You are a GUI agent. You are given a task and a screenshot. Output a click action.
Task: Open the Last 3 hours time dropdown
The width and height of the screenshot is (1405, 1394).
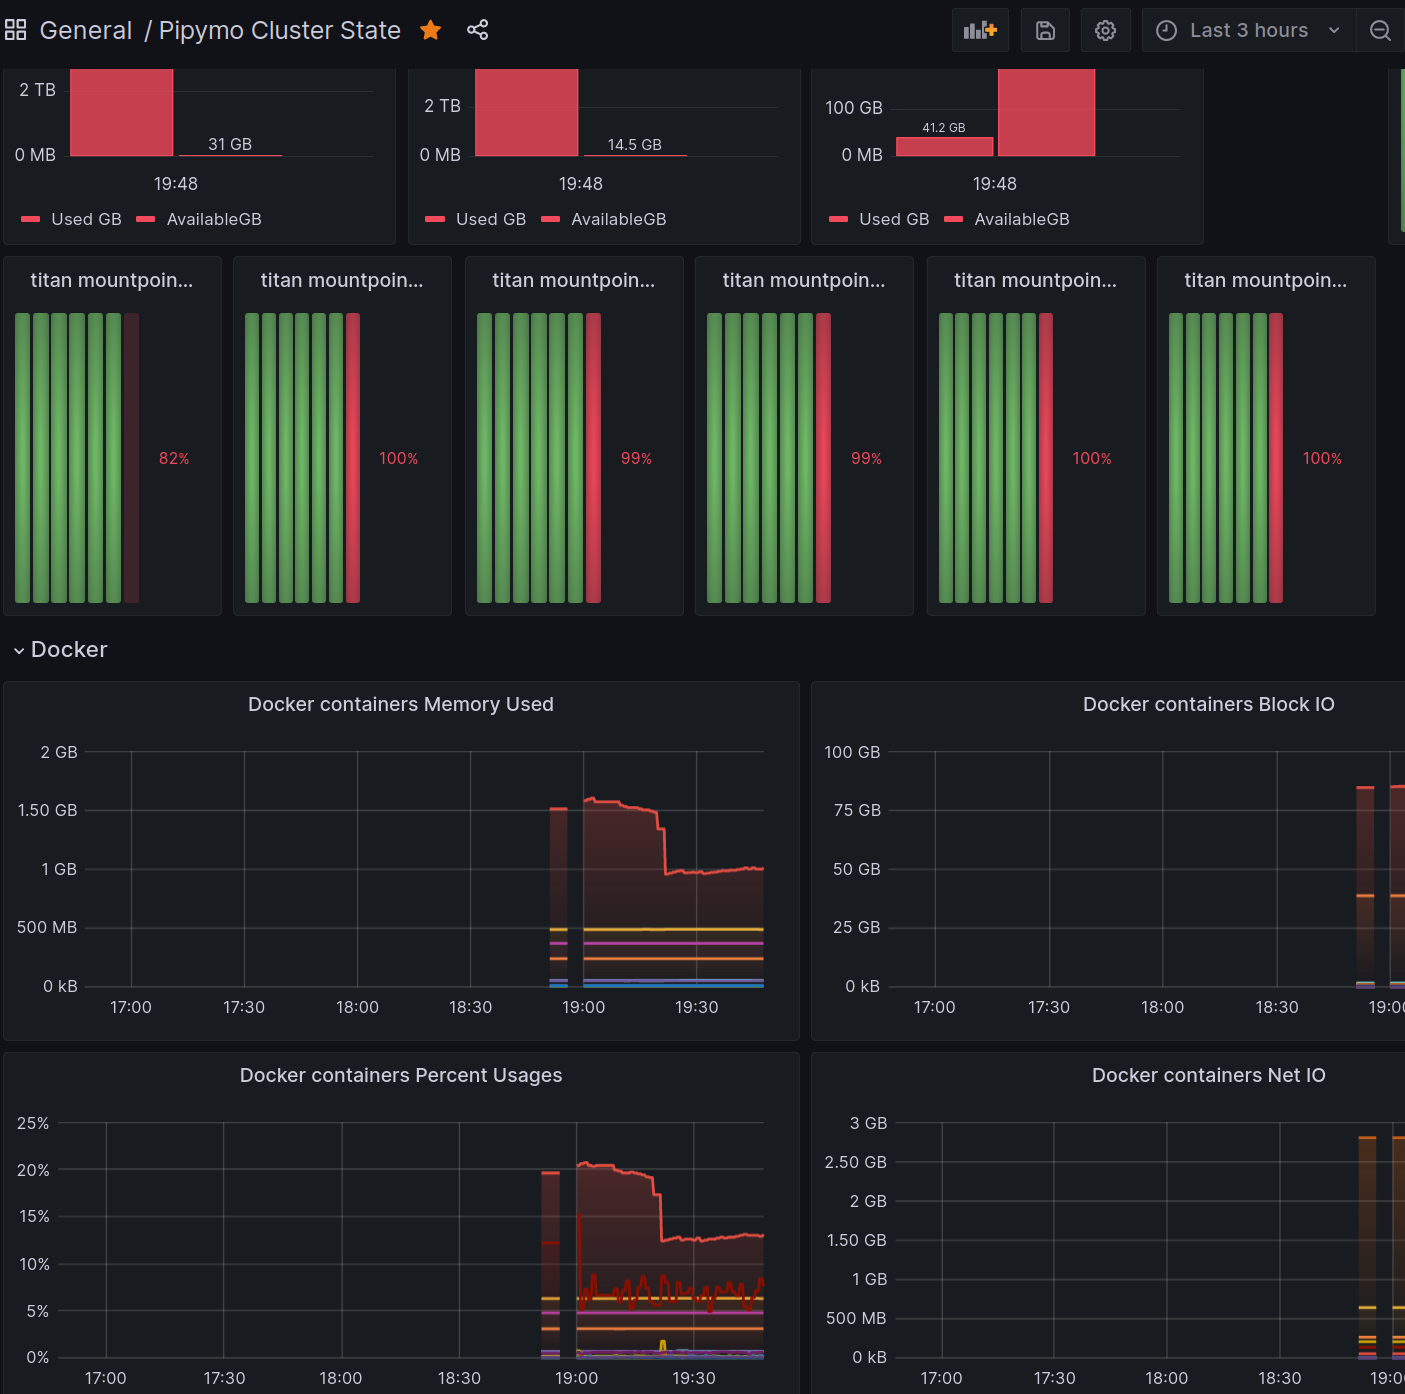(x=1249, y=30)
